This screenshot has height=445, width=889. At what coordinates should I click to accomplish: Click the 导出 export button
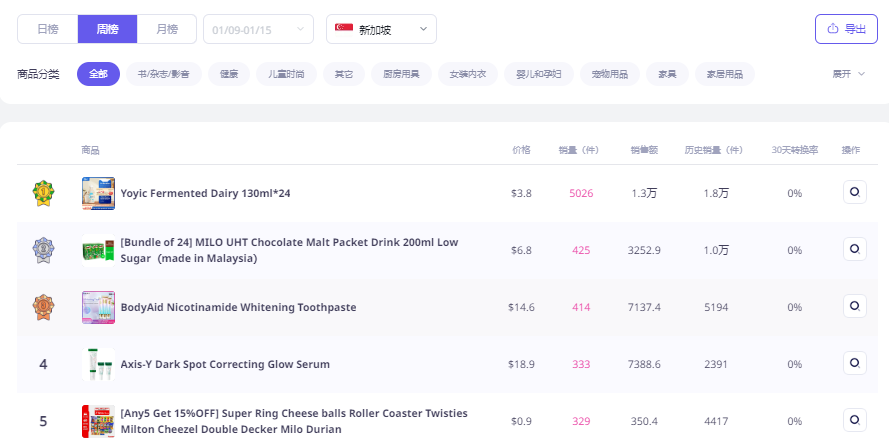pyautogui.click(x=846, y=29)
